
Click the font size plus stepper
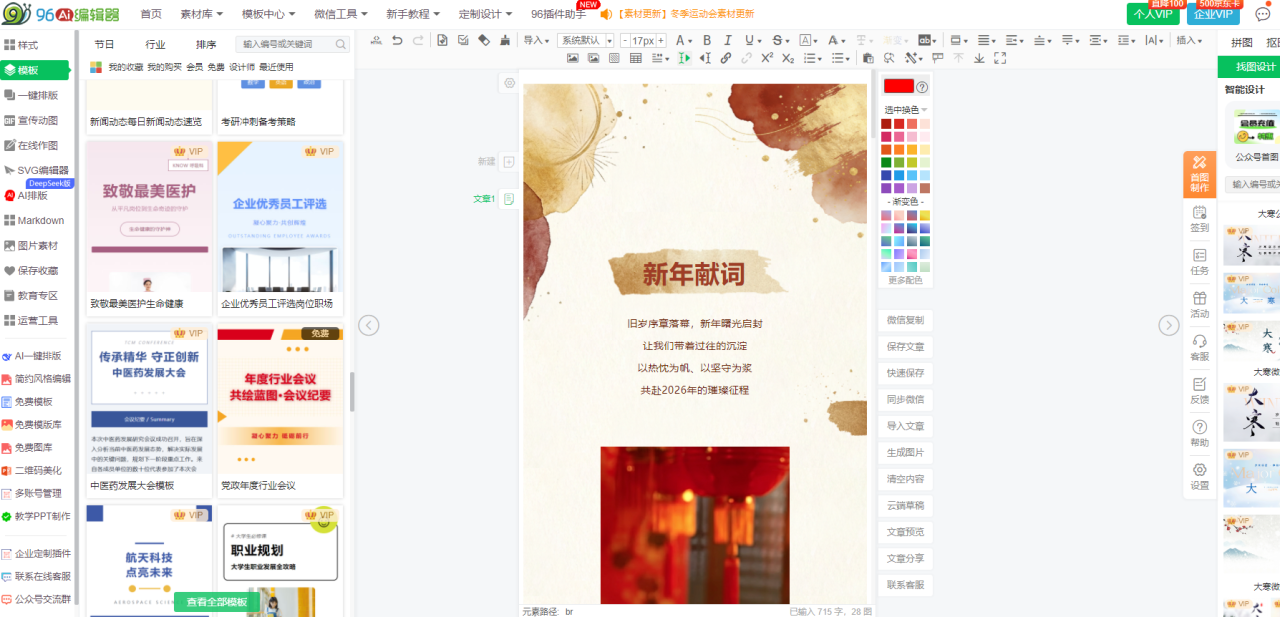(661, 41)
